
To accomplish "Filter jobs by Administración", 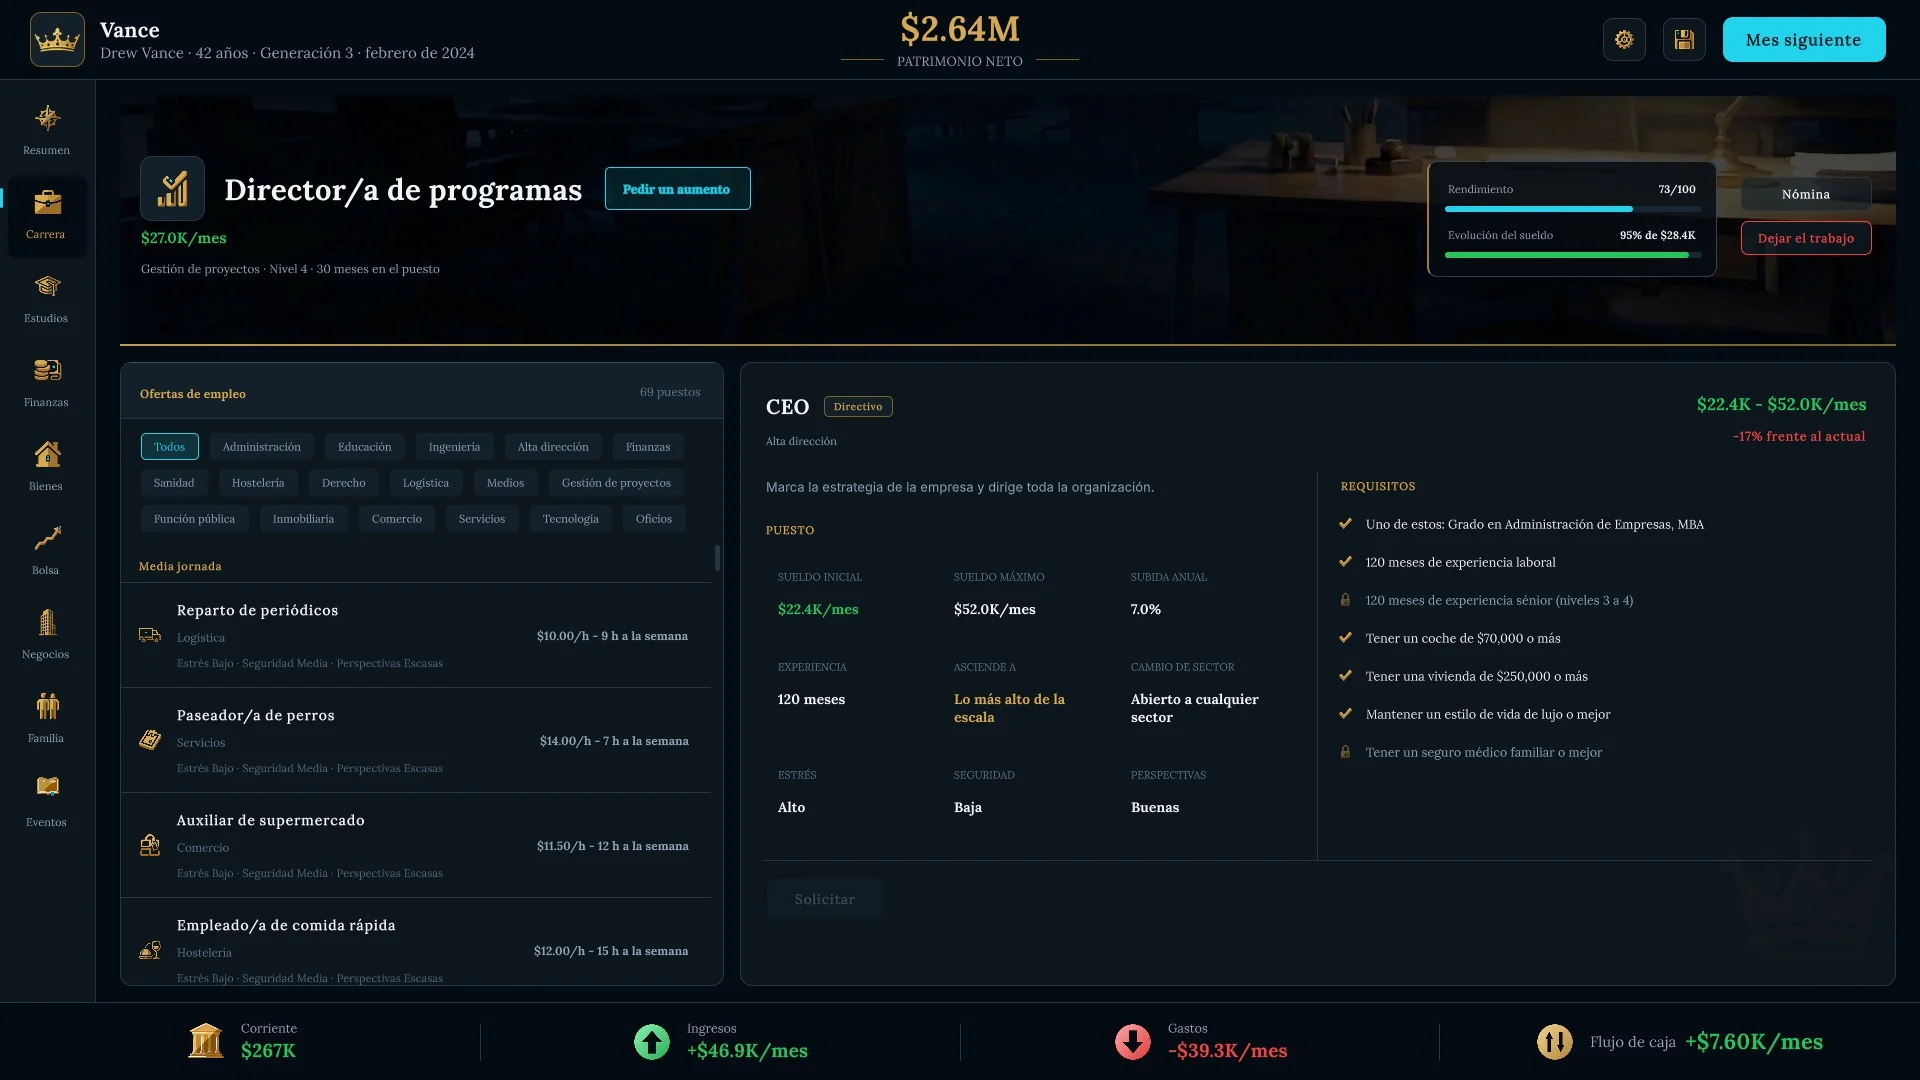I will point(261,447).
